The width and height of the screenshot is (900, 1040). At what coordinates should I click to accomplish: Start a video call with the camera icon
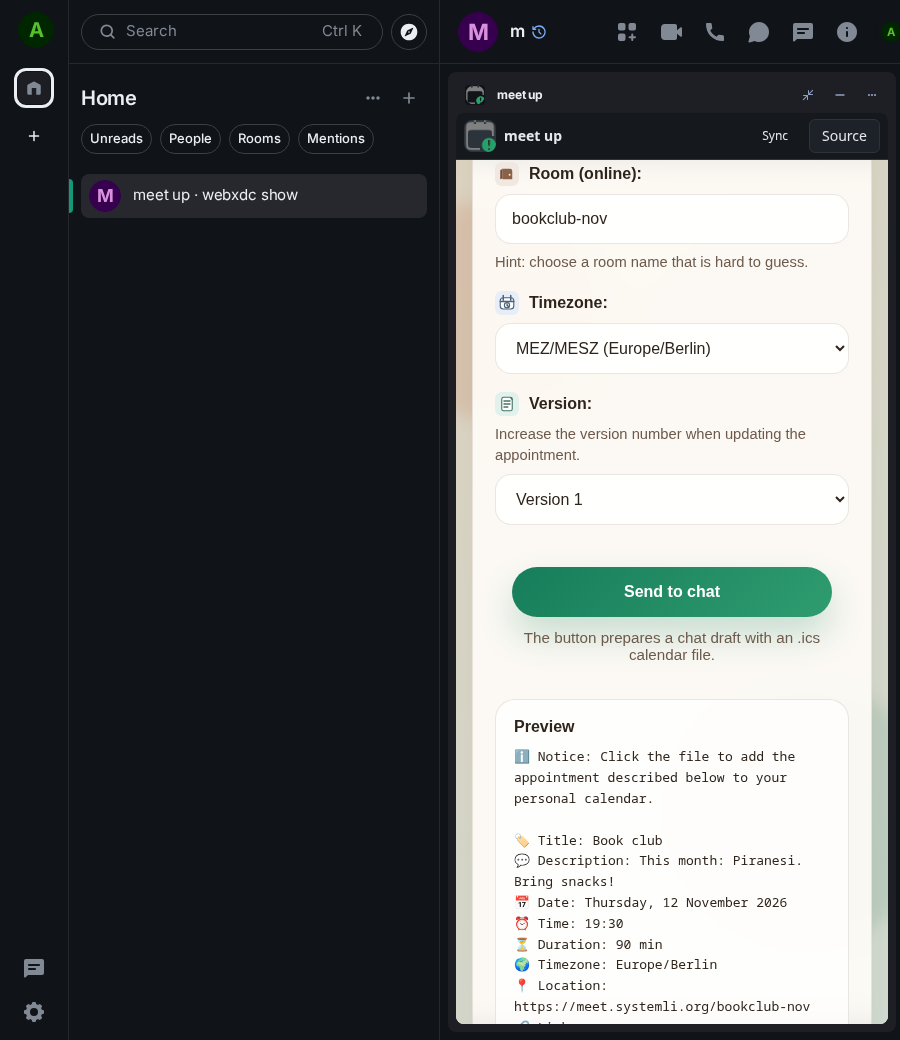pos(671,32)
